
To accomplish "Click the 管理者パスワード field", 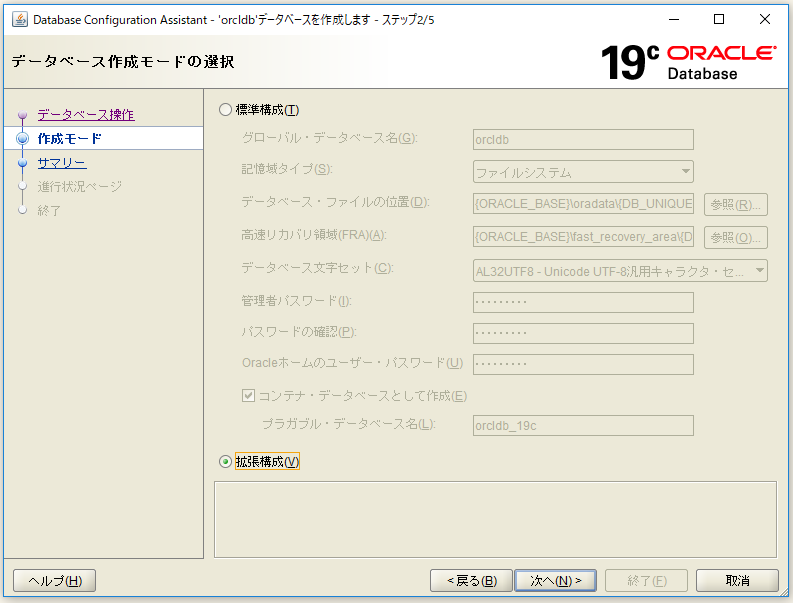I will tap(583, 303).
